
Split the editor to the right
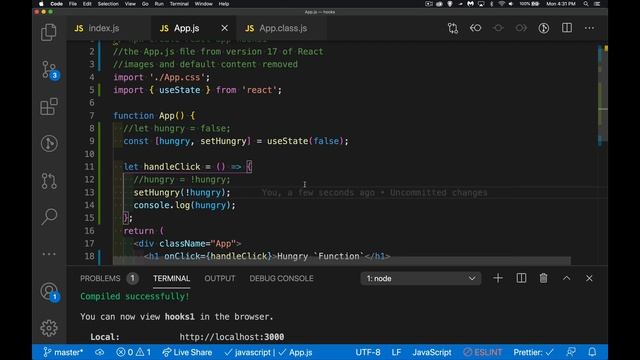[x=567, y=28]
